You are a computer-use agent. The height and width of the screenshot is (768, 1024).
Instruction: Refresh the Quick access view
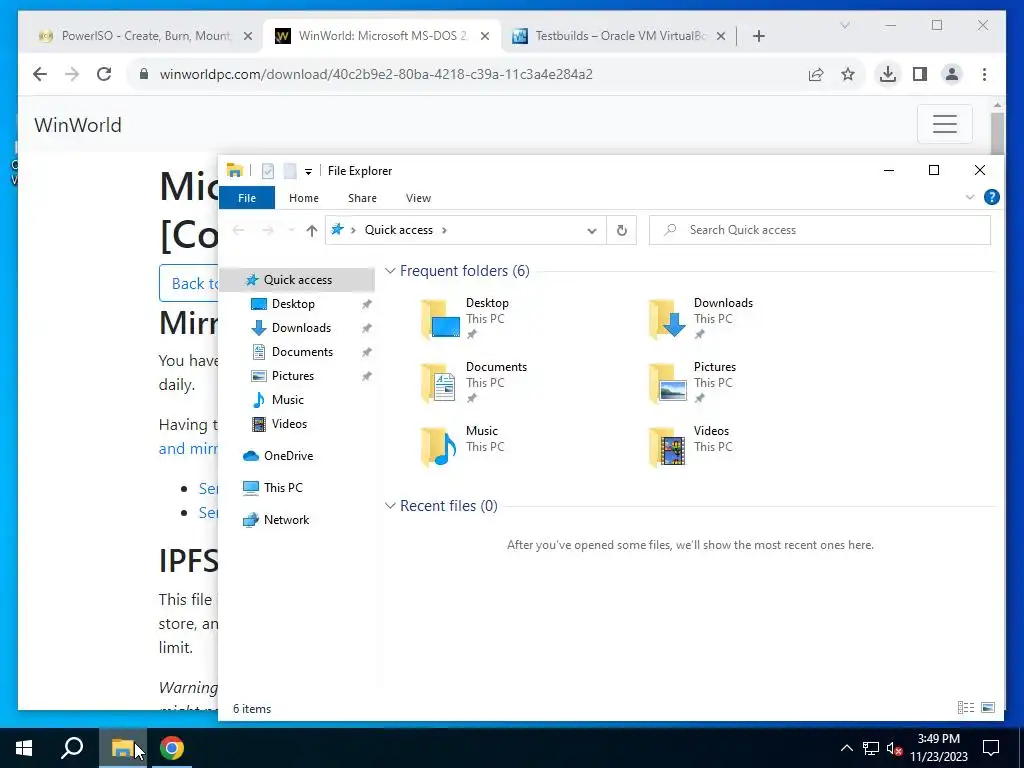click(622, 231)
